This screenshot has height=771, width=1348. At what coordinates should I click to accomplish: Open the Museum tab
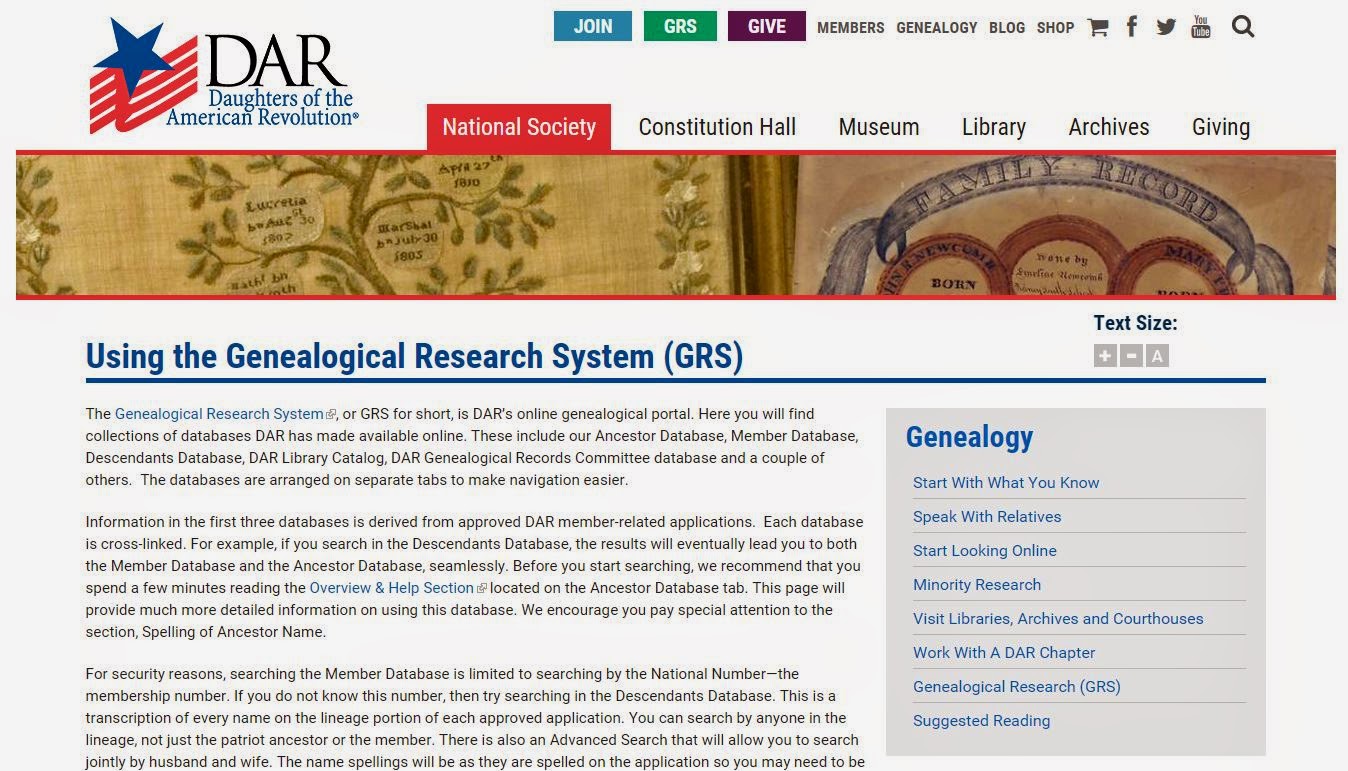click(x=879, y=127)
